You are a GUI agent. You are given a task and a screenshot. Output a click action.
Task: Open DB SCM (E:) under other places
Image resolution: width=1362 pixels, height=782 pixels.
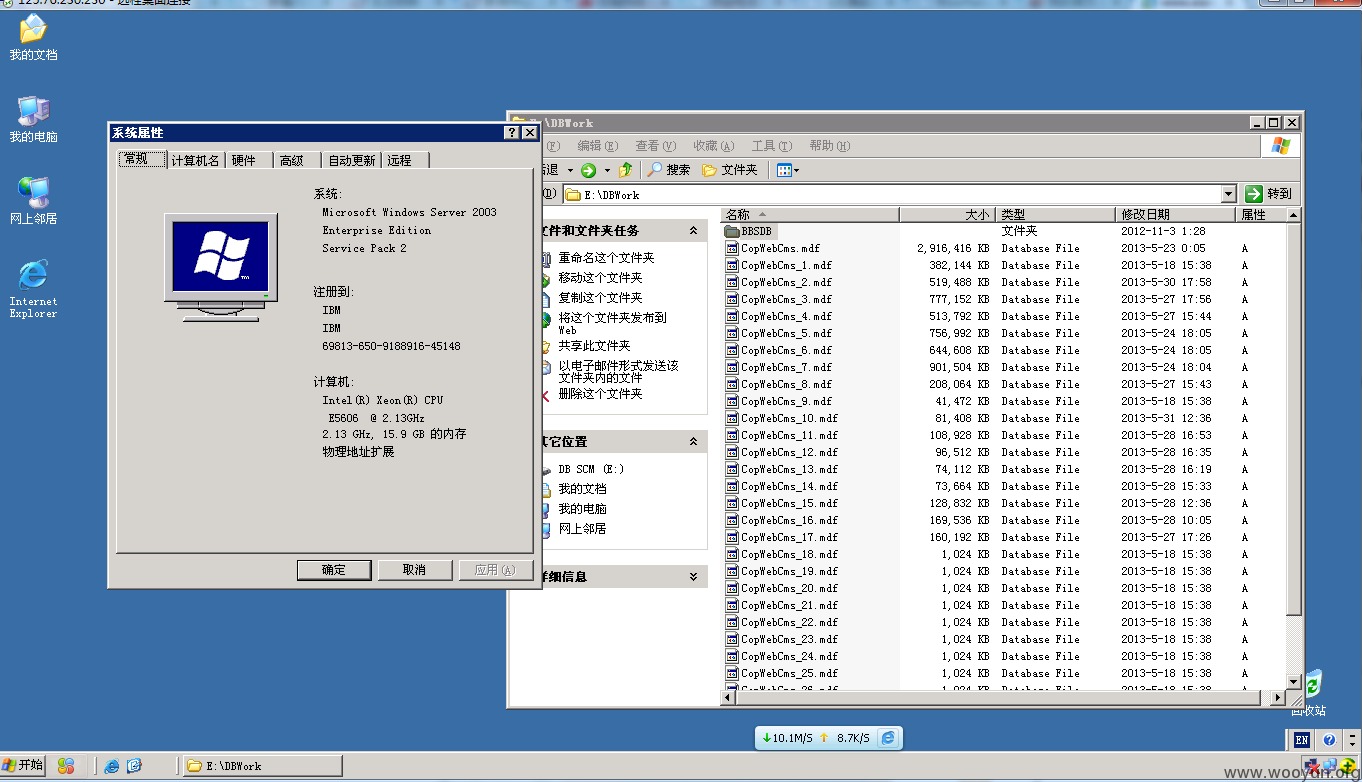[x=591, y=469]
